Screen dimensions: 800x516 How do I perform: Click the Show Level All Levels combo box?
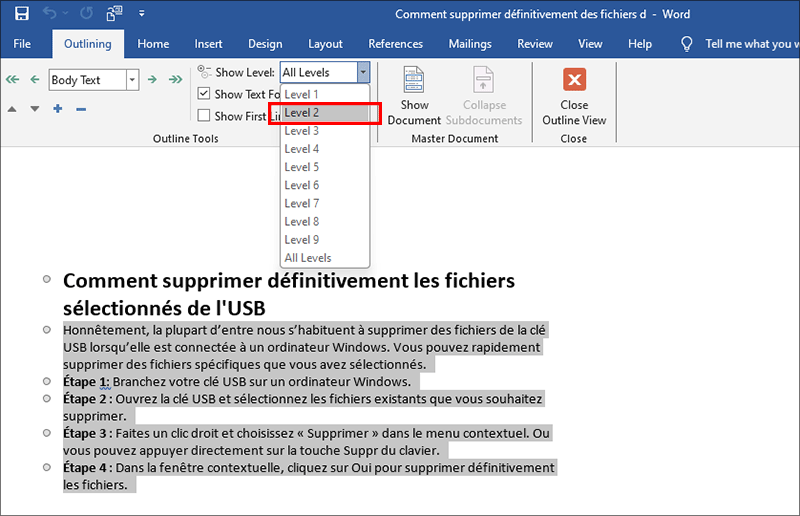coord(319,72)
